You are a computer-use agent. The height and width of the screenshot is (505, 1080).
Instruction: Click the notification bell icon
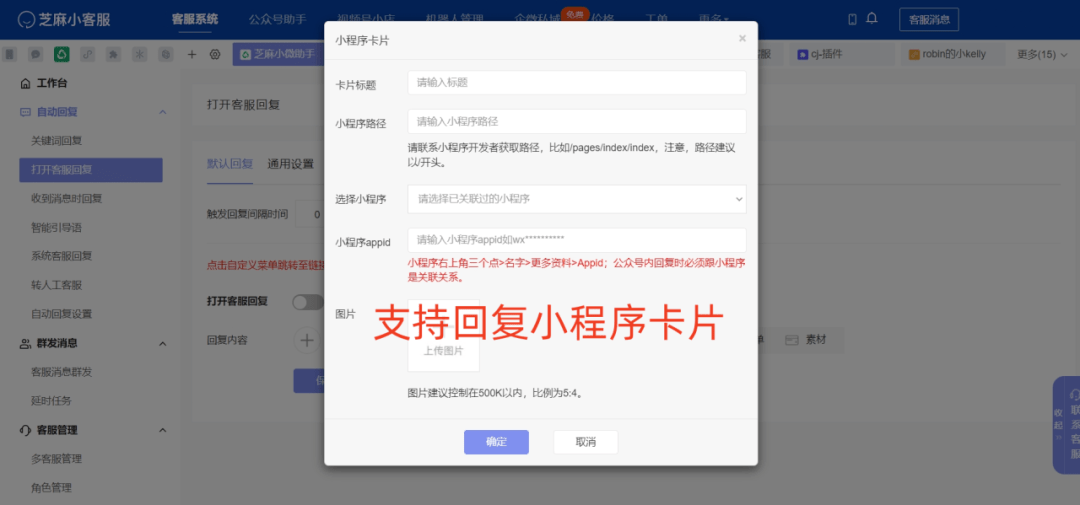[871, 19]
